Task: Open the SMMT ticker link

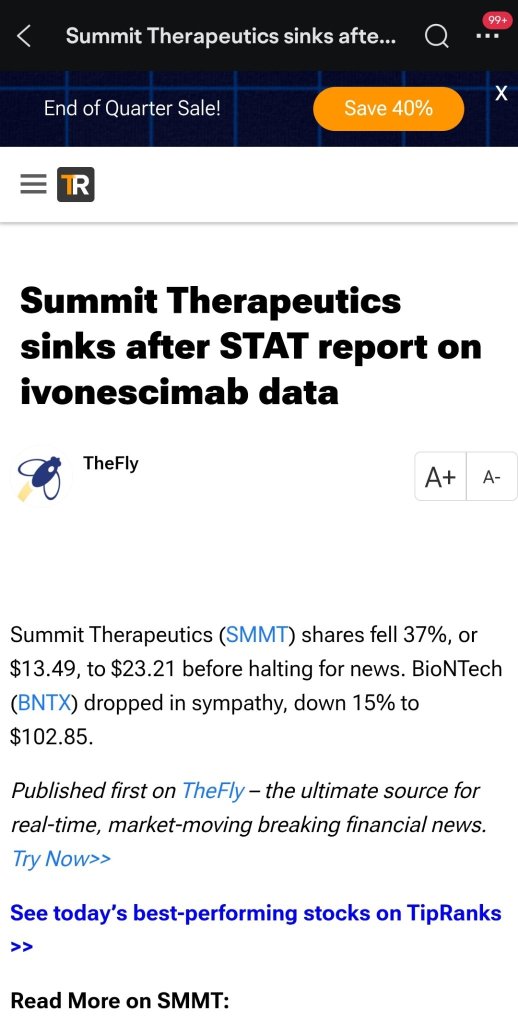Action: pyautogui.click(x=256, y=634)
